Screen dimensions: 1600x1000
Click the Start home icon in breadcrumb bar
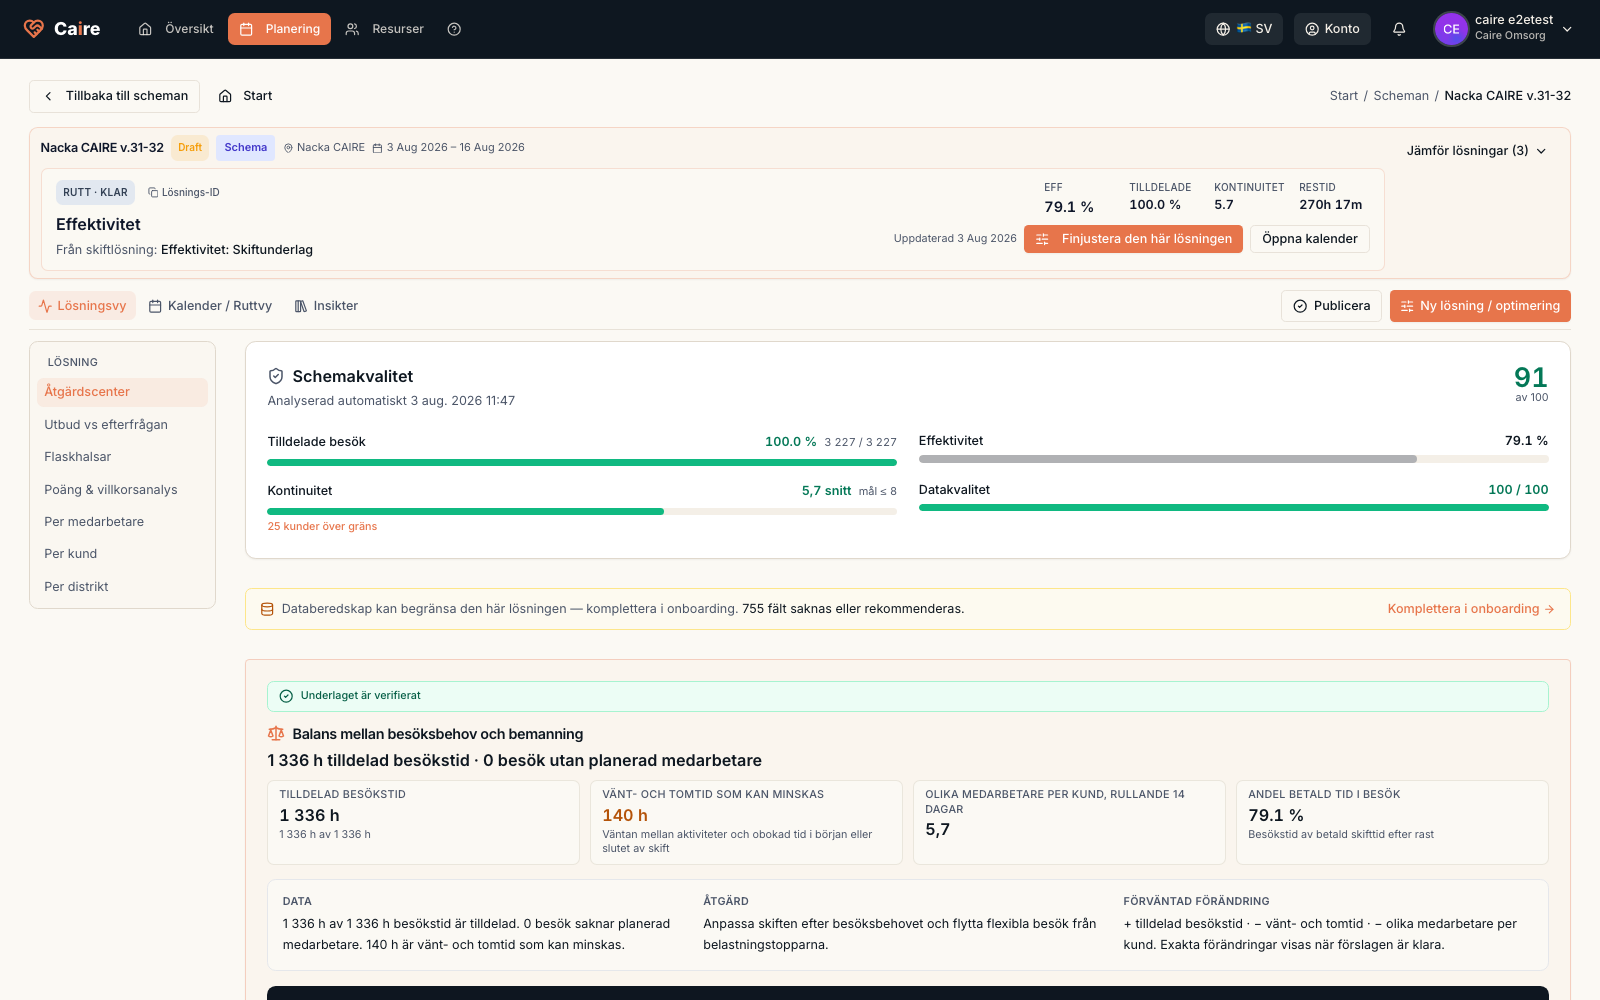[x=225, y=96]
